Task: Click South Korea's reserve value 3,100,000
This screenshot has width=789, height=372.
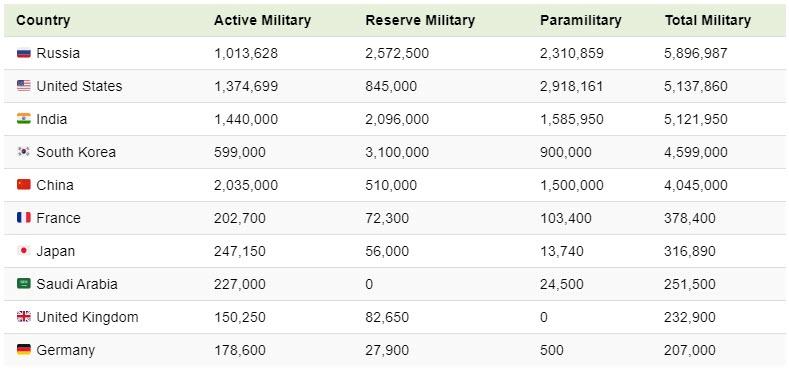Action: [397, 153]
